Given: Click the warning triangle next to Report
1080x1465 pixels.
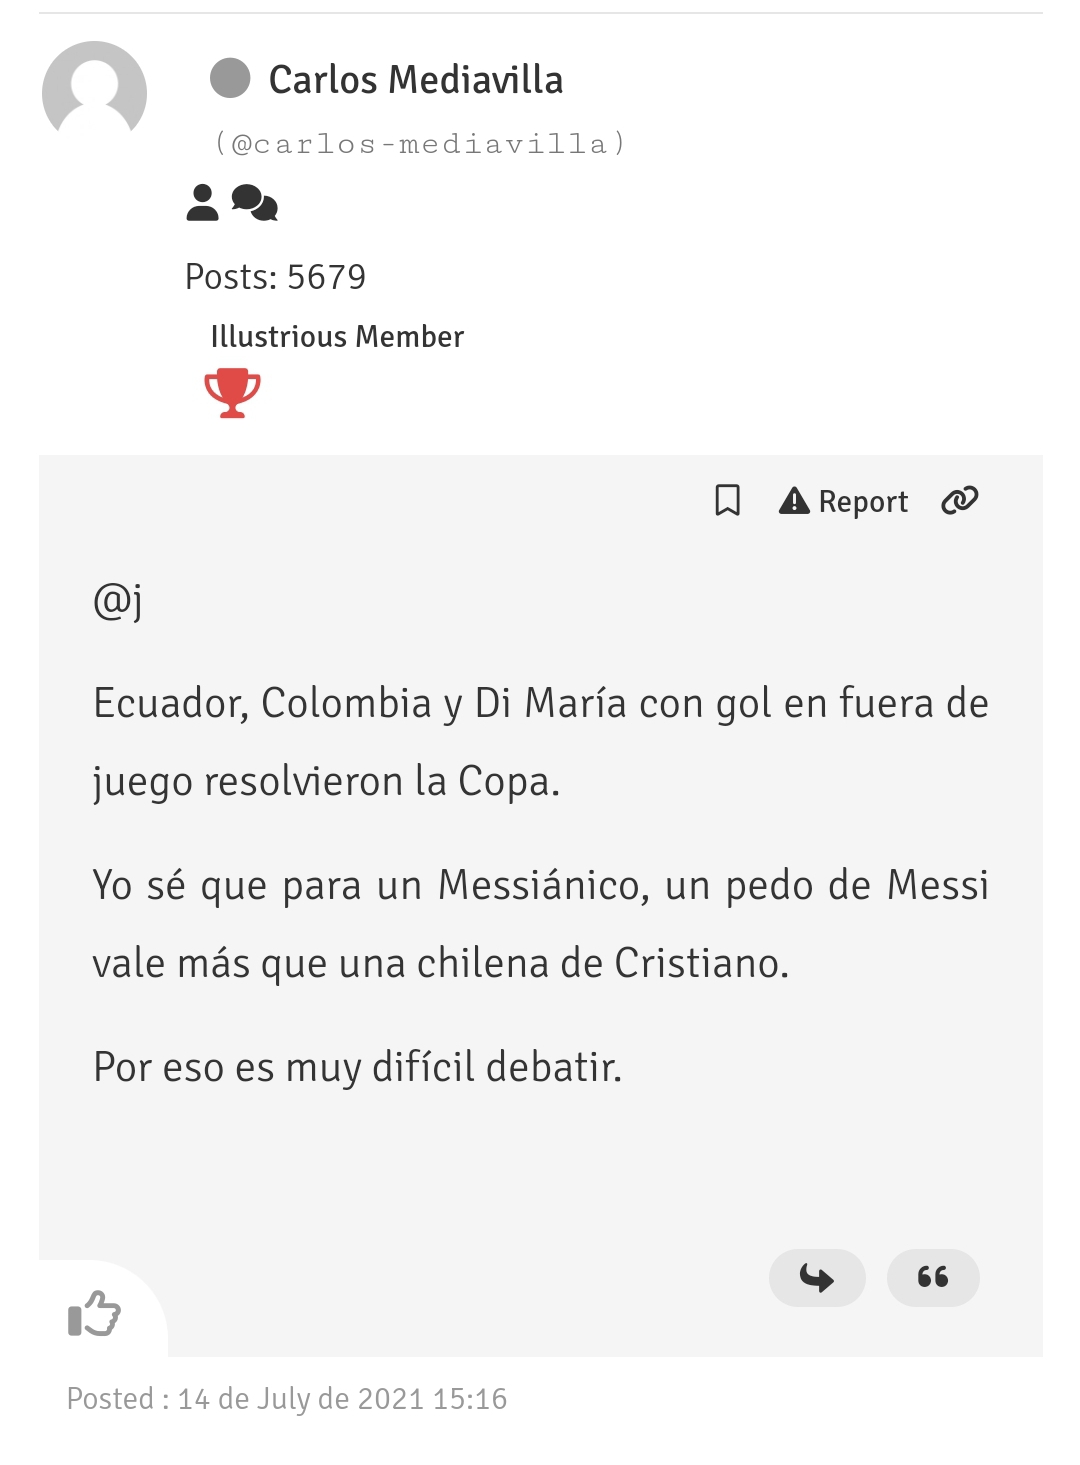Looking at the screenshot, I should pyautogui.click(x=794, y=500).
